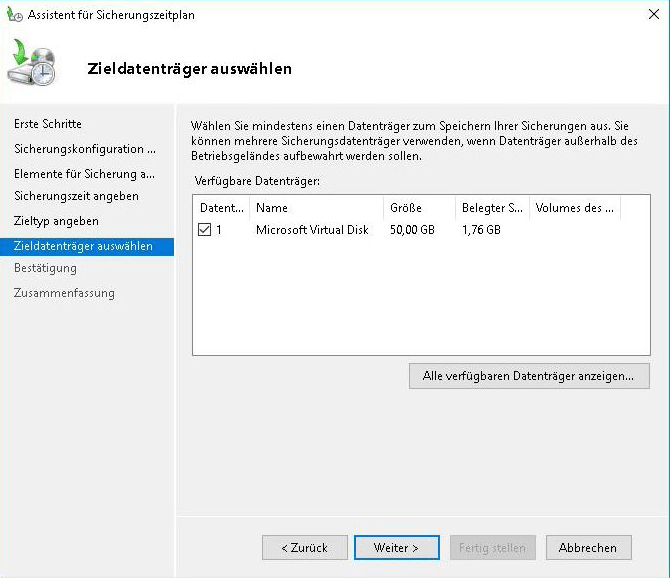
Task: Go to the Sicherungskonfiguration step
Action: 85,149
